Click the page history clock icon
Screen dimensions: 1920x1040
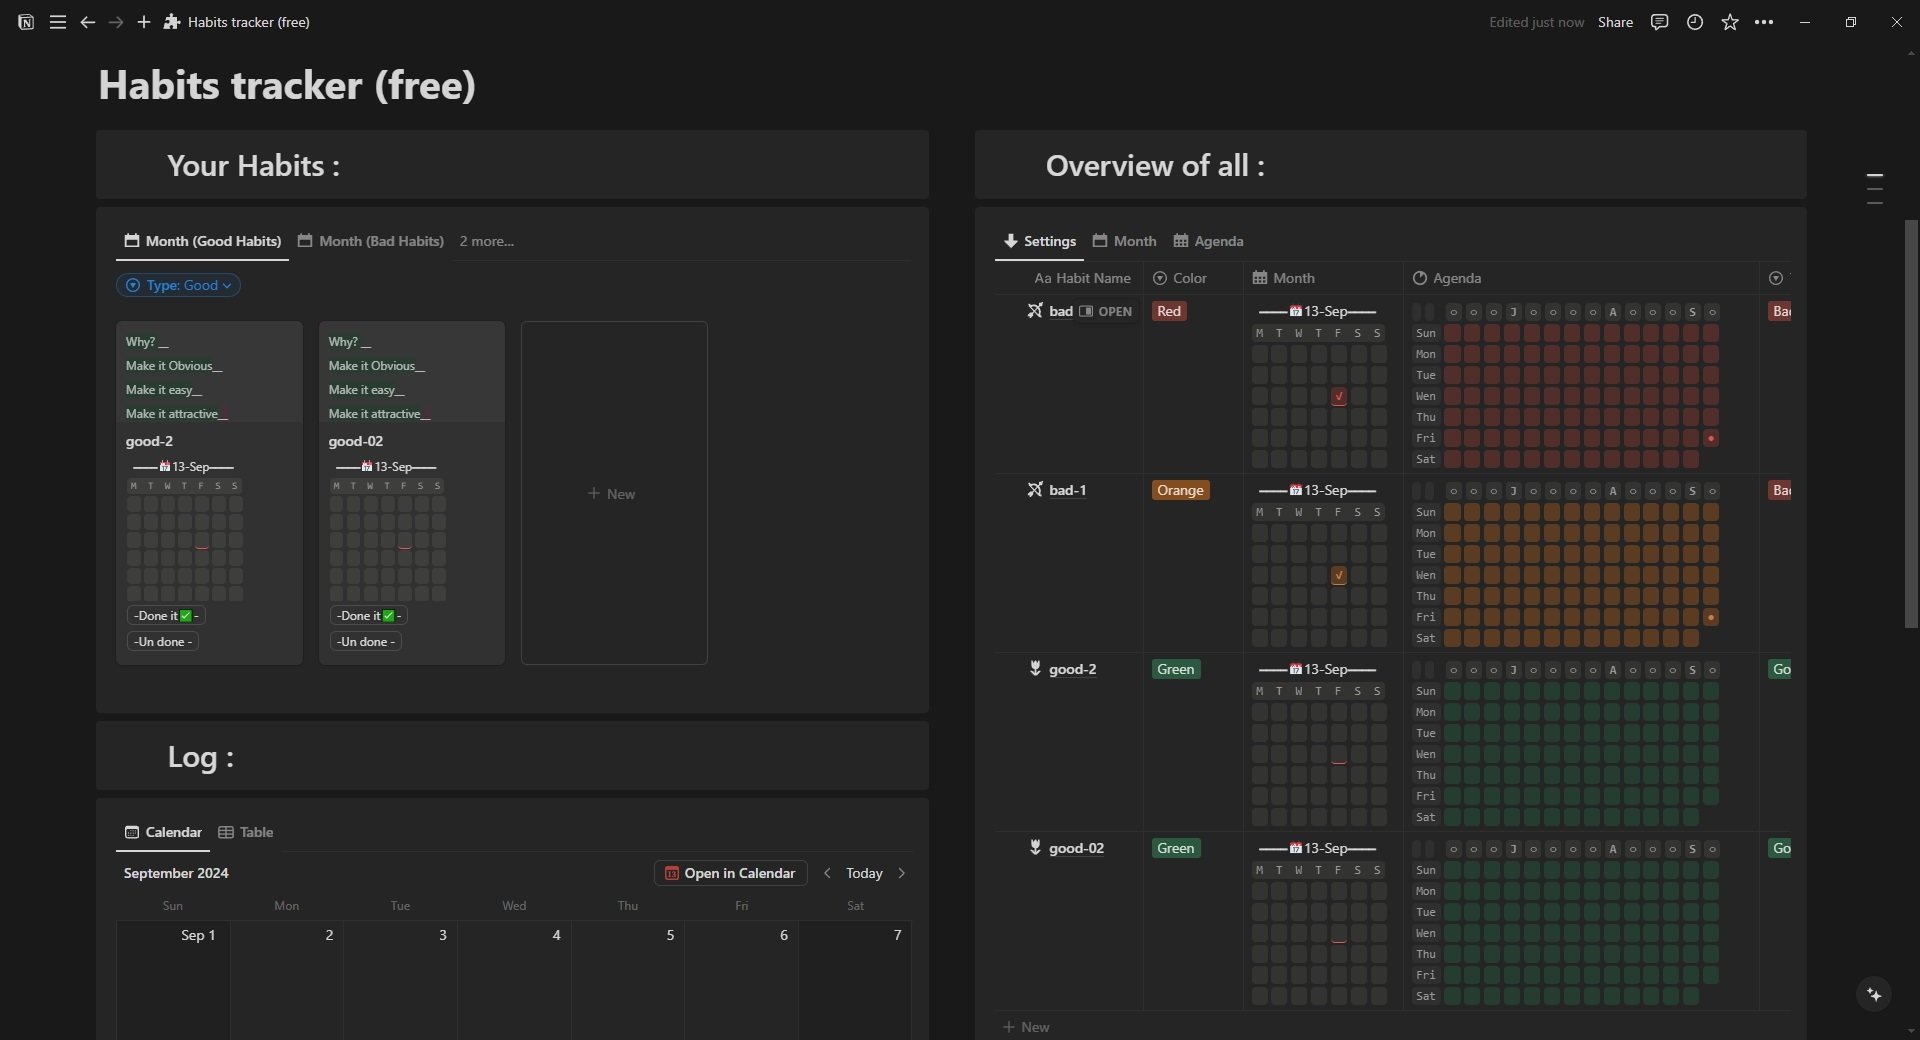(x=1694, y=22)
